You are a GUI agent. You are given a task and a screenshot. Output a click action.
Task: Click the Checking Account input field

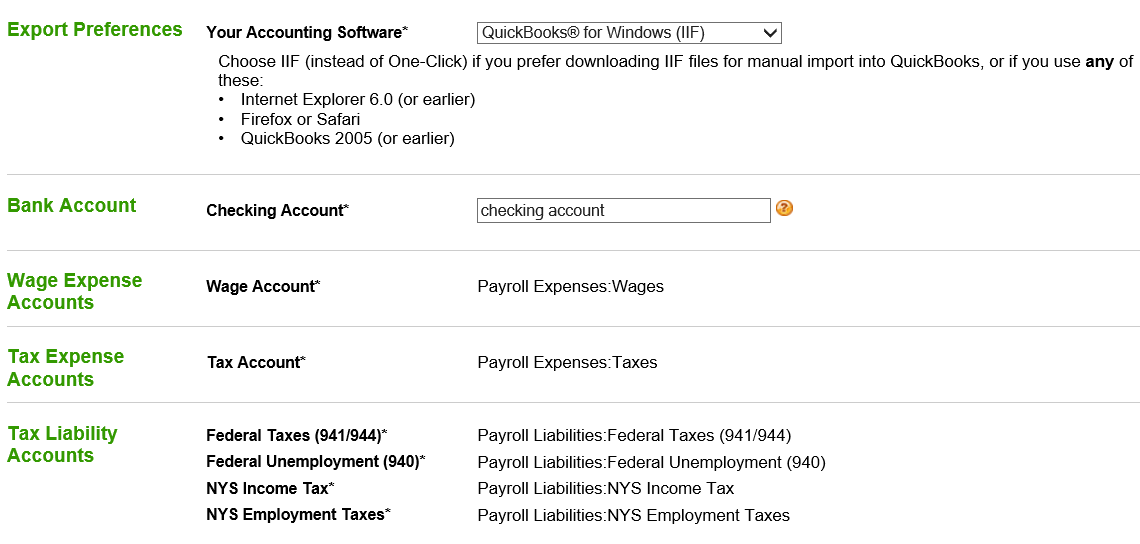click(x=623, y=210)
